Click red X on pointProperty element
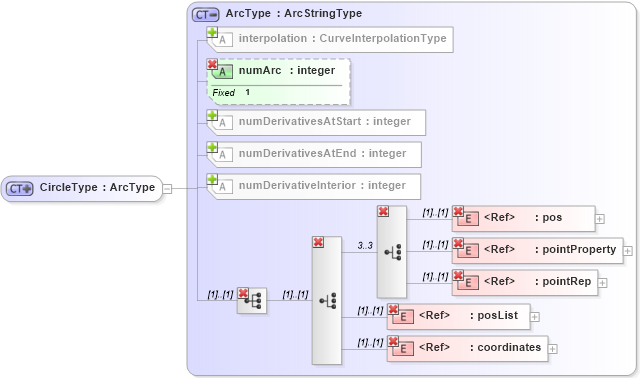This screenshot has width=640, height=378. [458, 243]
